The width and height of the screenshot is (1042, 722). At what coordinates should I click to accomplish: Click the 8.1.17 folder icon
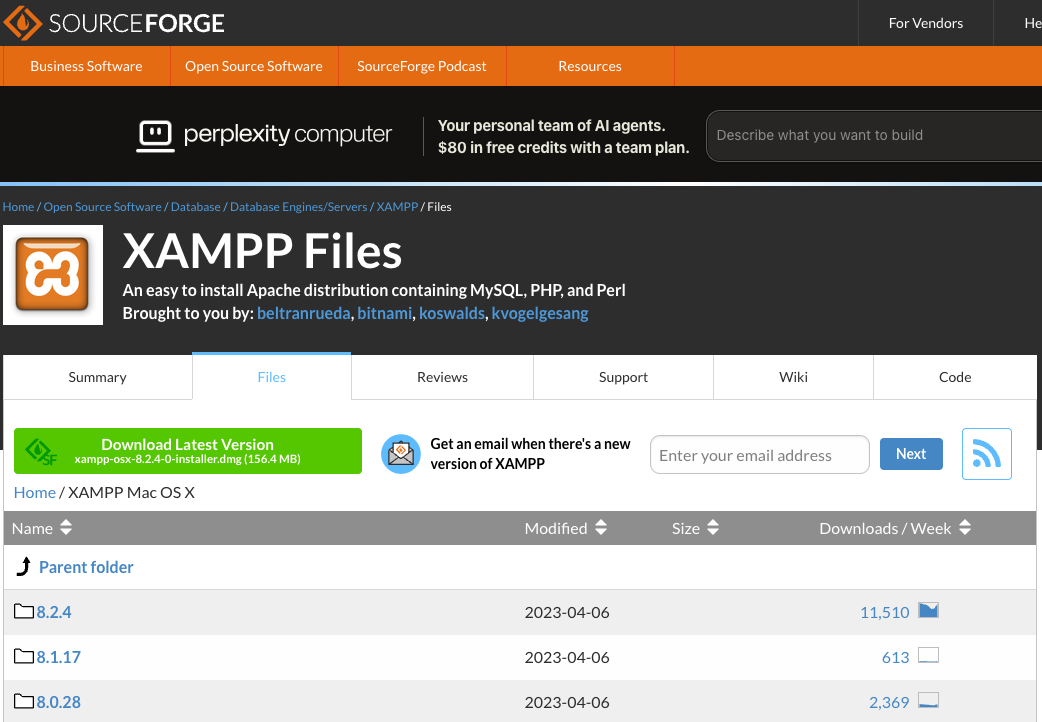pyautogui.click(x=24, y=657)
